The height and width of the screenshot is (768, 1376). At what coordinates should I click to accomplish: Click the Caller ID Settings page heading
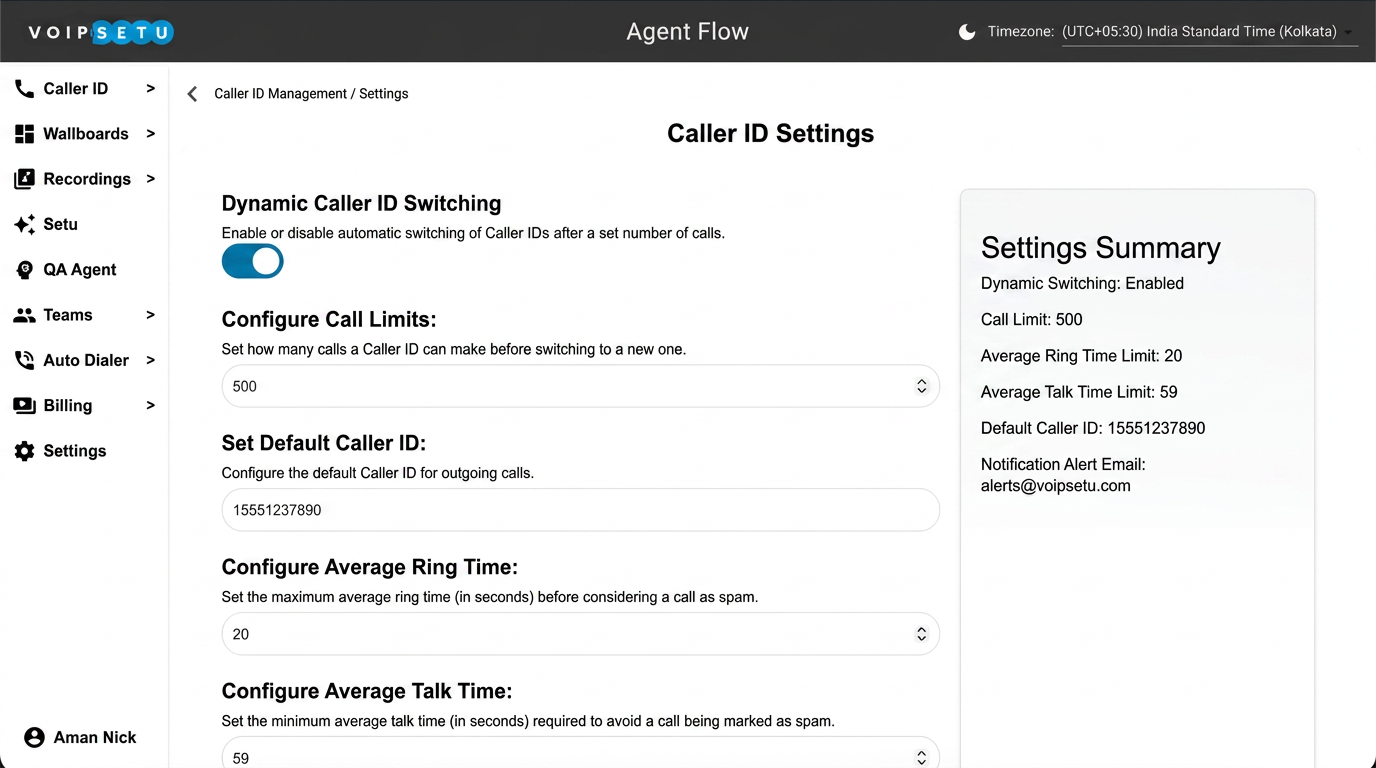770,134
